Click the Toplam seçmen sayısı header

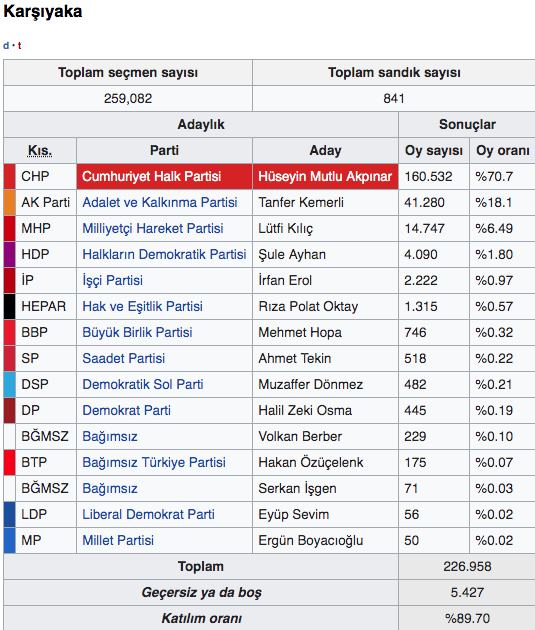(128, 73)
